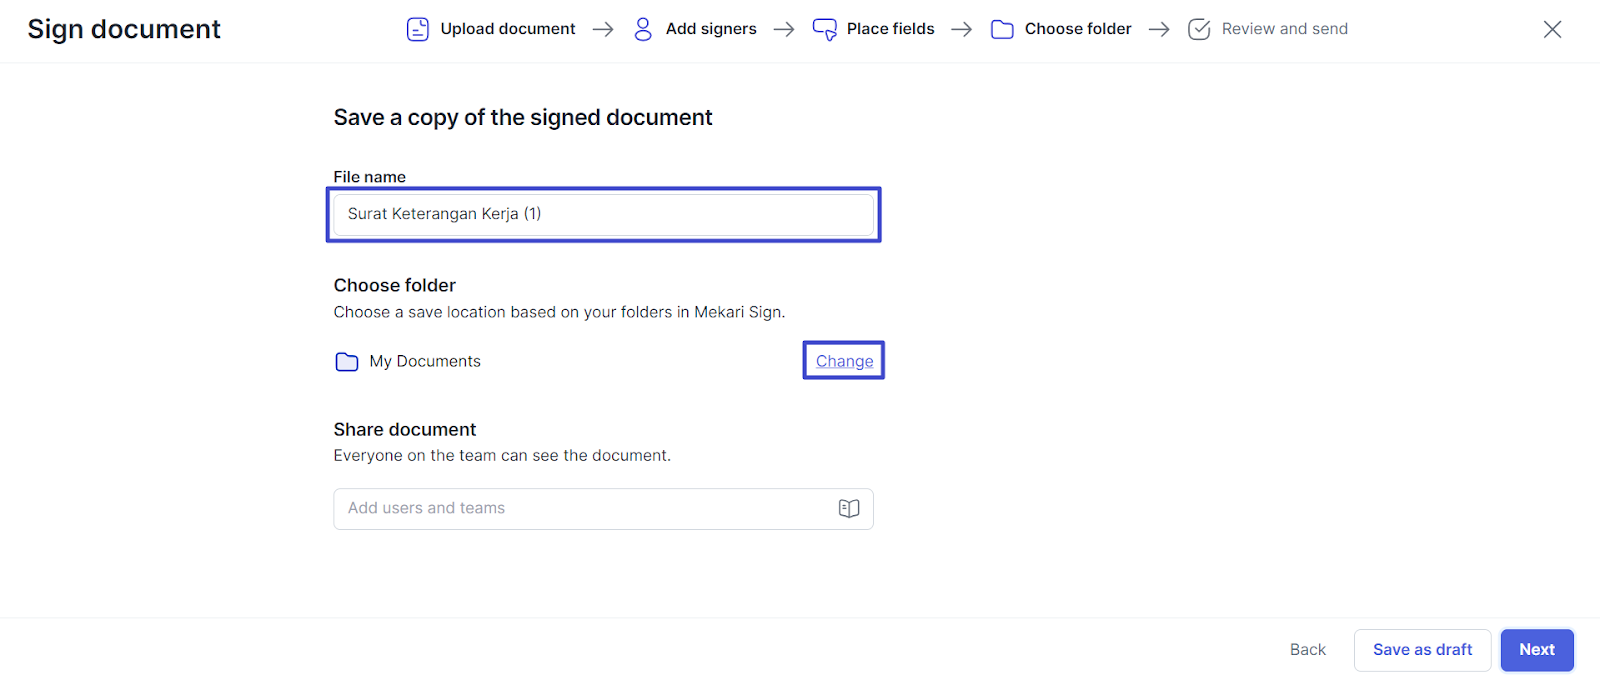Screen dimensions: 1600x680
Task: Focus the File name text field
Action: 603,214
